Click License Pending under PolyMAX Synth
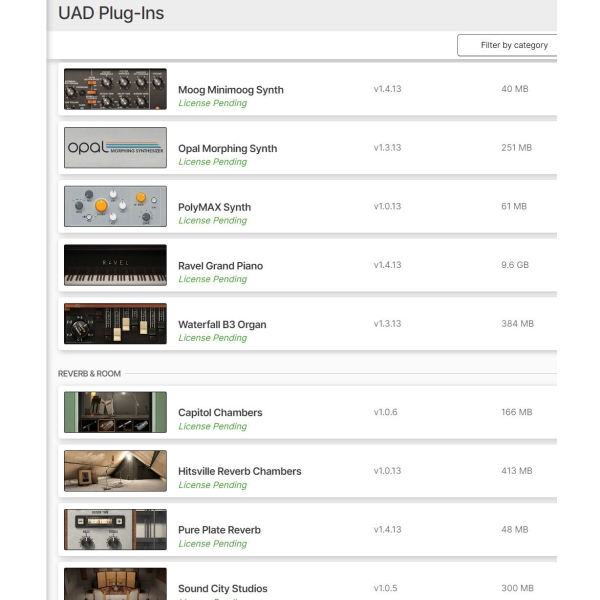Viewport: 600px width, 600px height. point(212,220)
